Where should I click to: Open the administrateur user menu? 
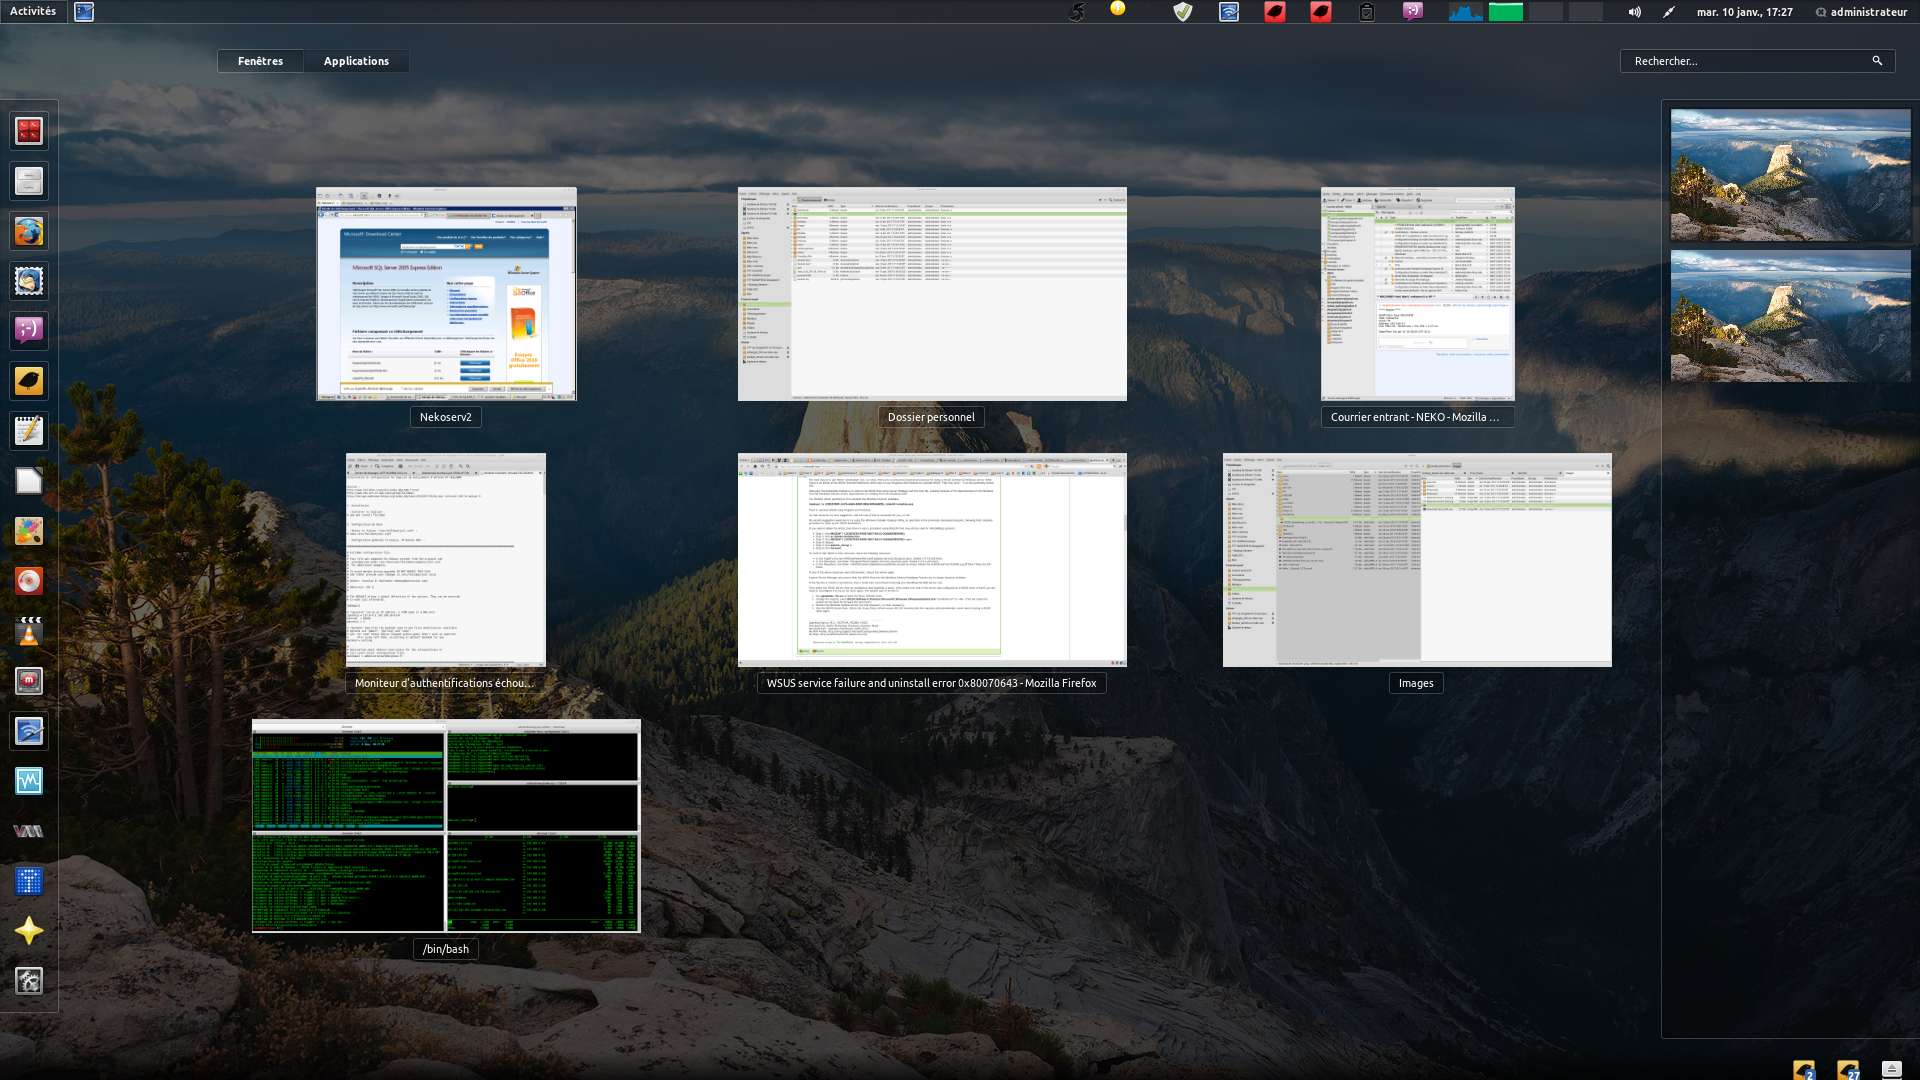(x=1861, y=12)
